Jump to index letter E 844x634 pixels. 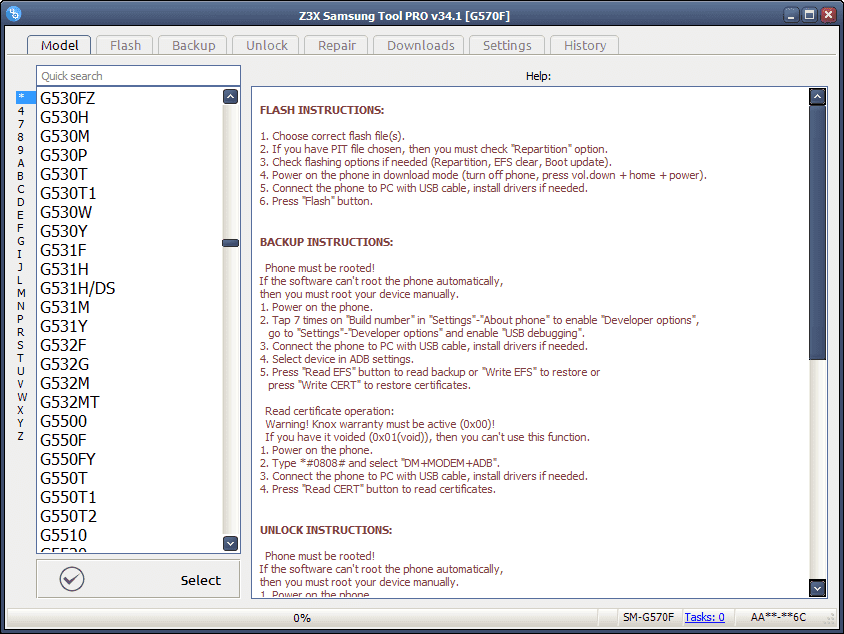(20, 215)
